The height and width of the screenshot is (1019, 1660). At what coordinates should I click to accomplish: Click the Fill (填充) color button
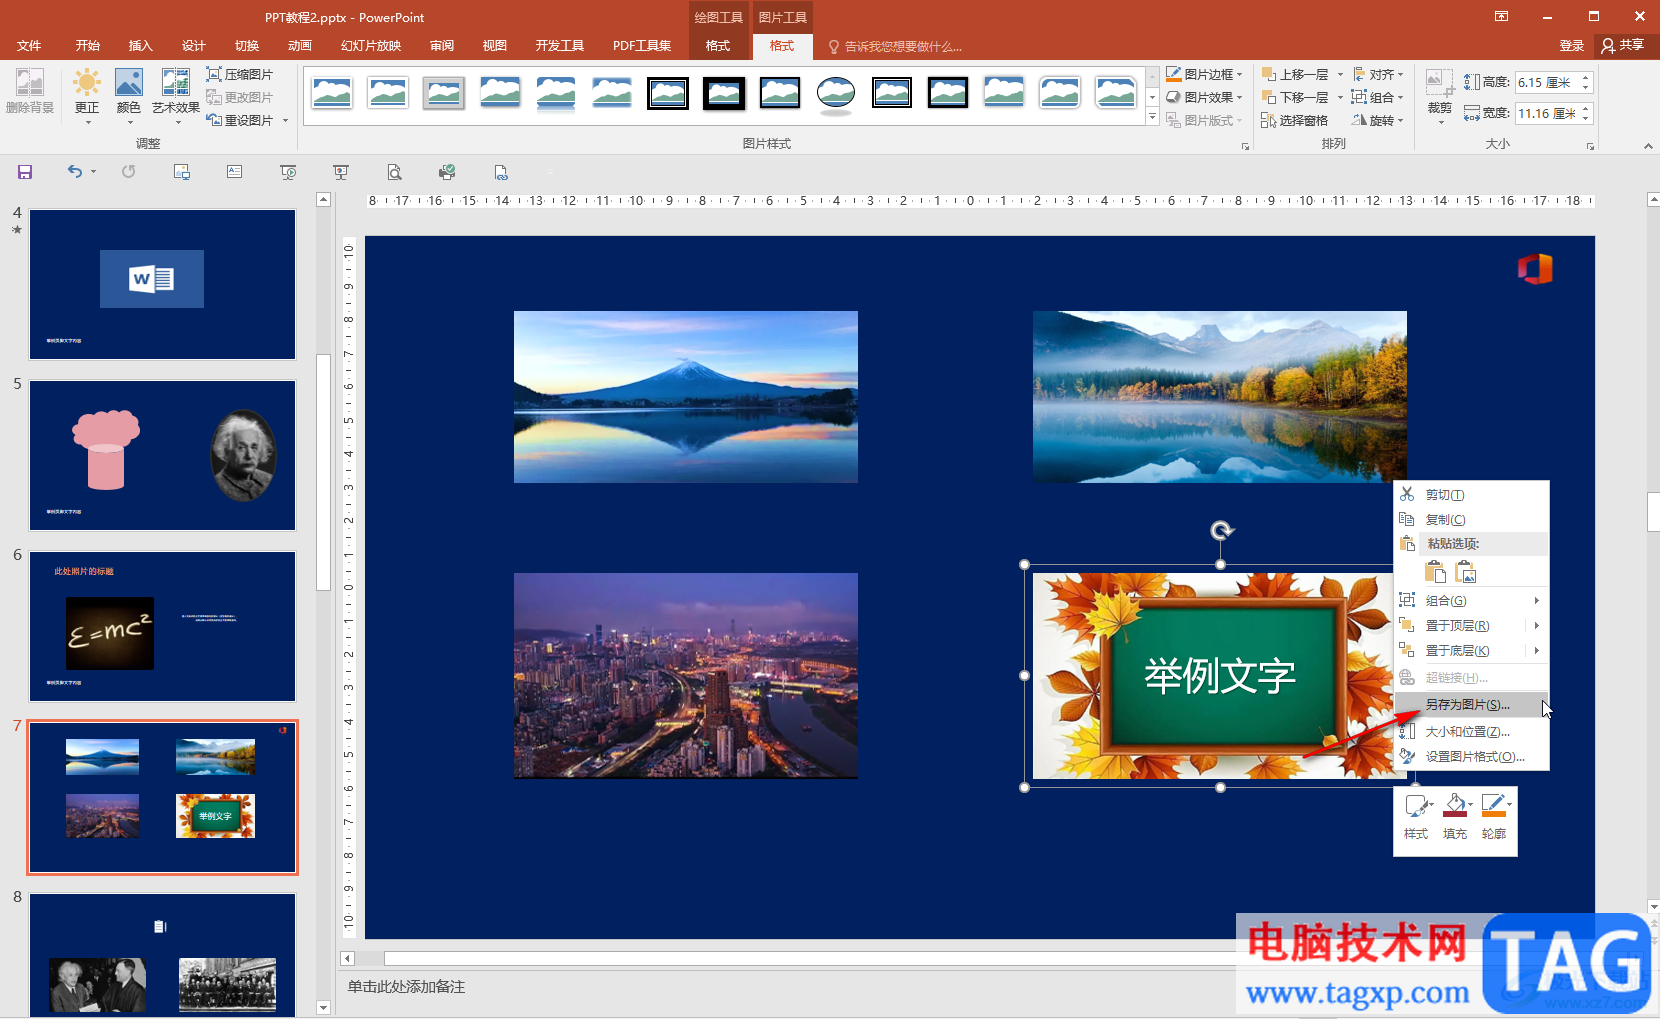pyautogui.click(x=1456, y=816)
